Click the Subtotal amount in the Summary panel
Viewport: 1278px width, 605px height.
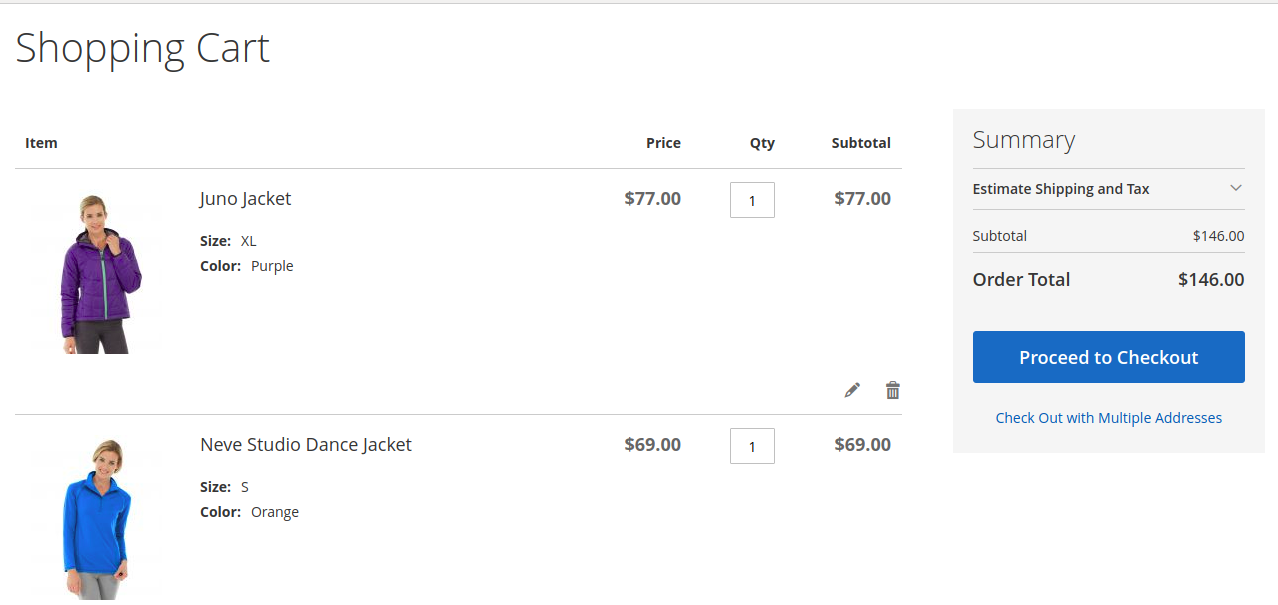[1219, 235]
